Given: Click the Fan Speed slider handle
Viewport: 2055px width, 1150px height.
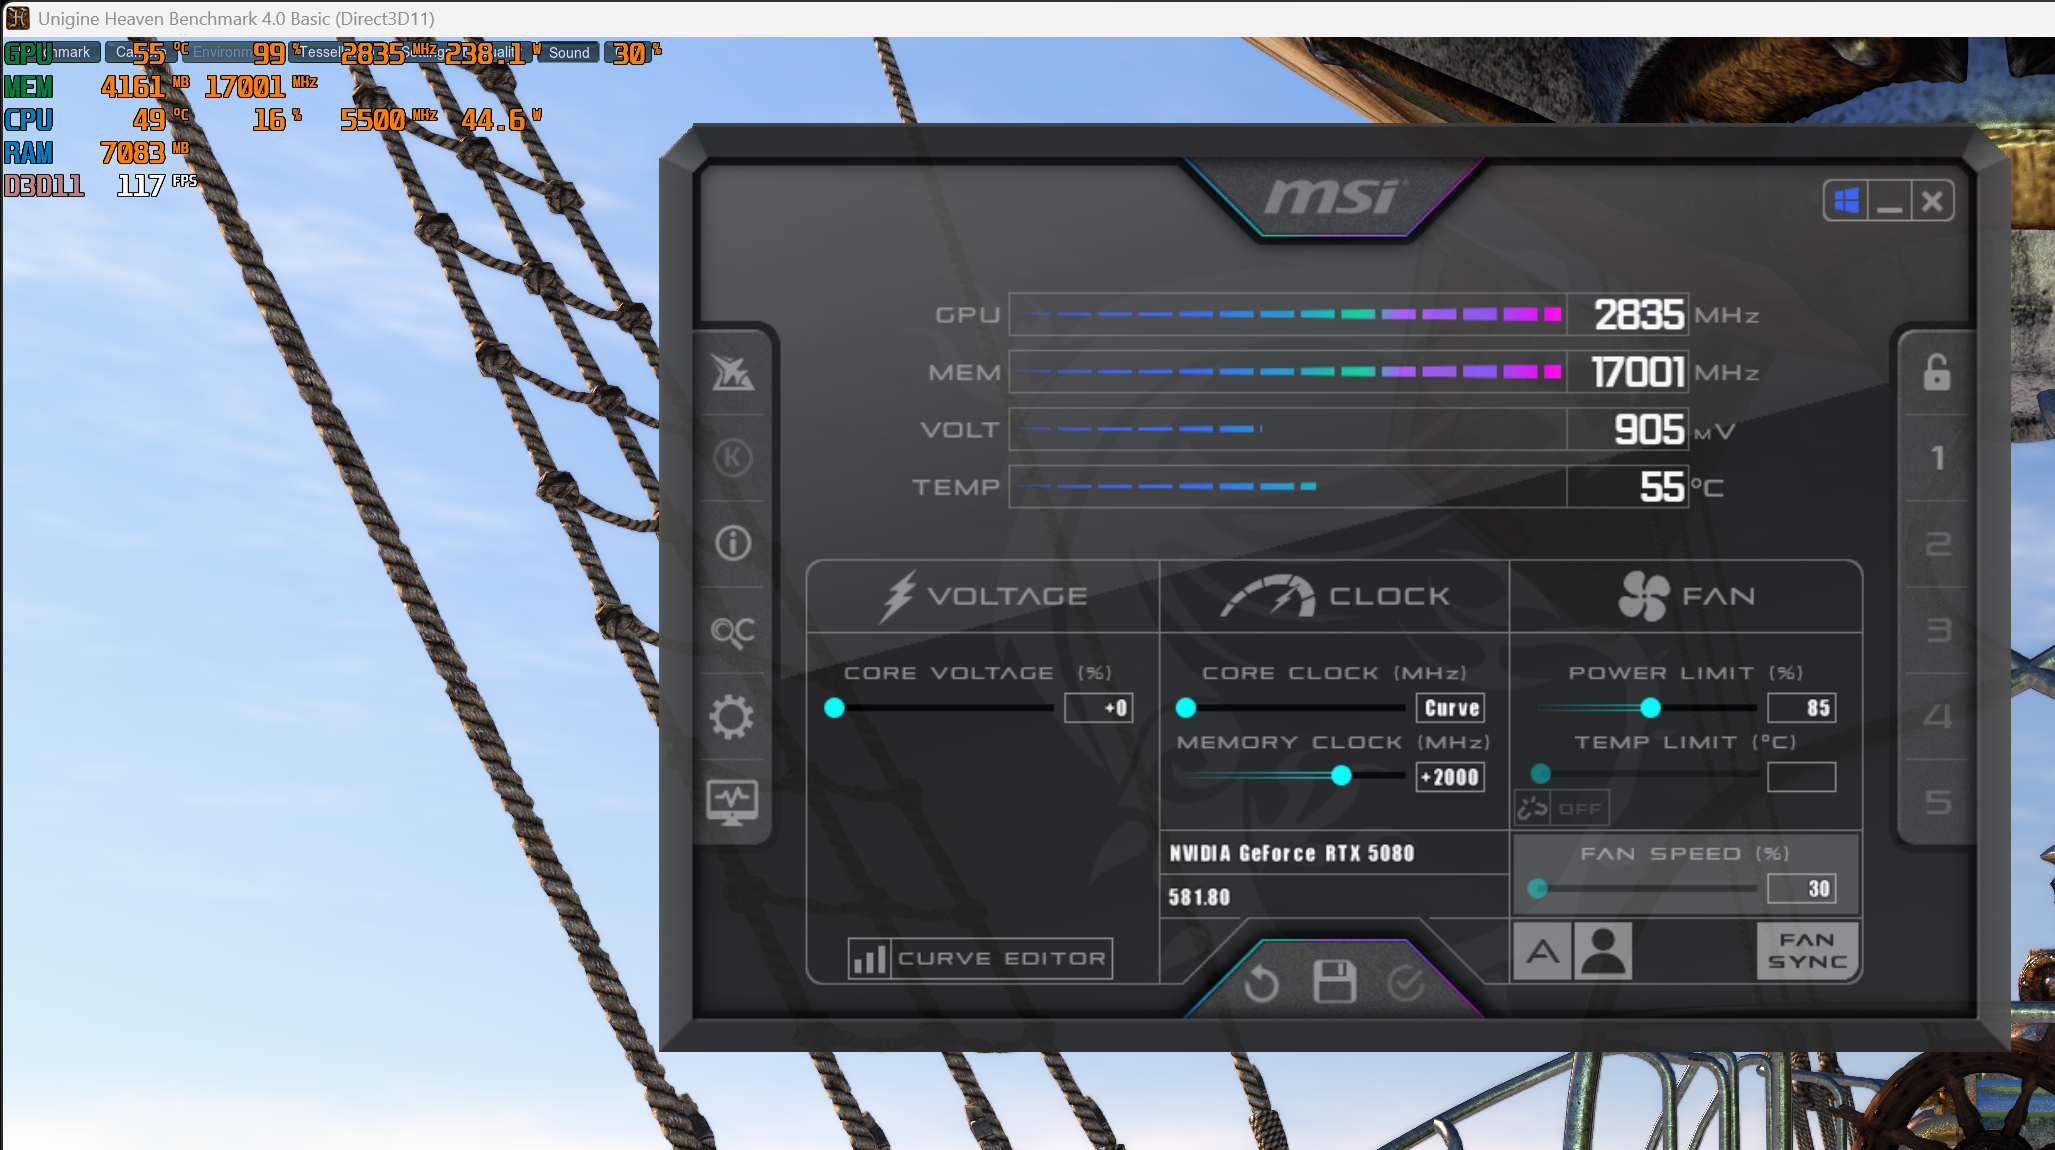Looking at the screenshot, I should click(1537, 888).
